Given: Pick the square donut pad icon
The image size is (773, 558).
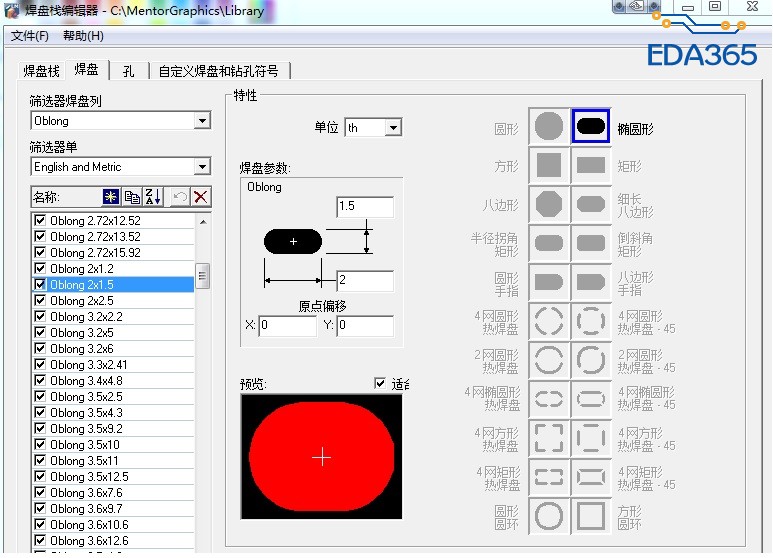Looking at the screenshot, I should [591, 516].
